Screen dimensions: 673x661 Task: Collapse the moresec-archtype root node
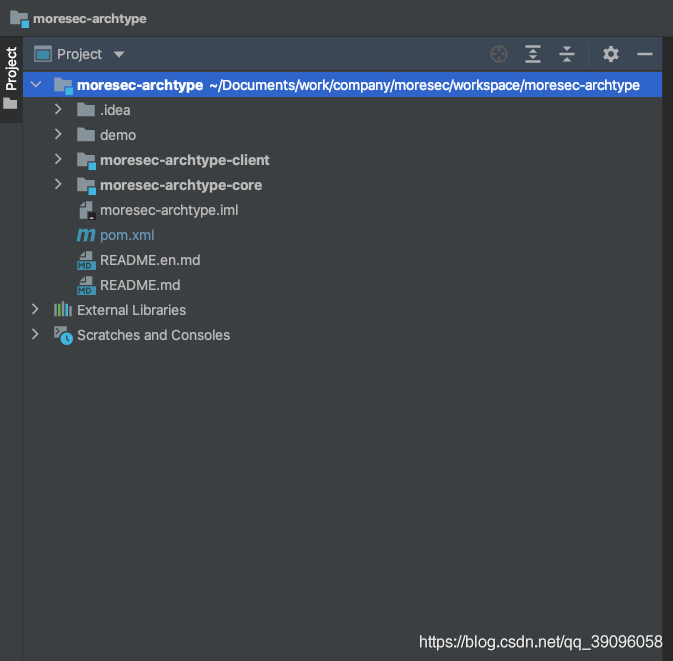36,85
